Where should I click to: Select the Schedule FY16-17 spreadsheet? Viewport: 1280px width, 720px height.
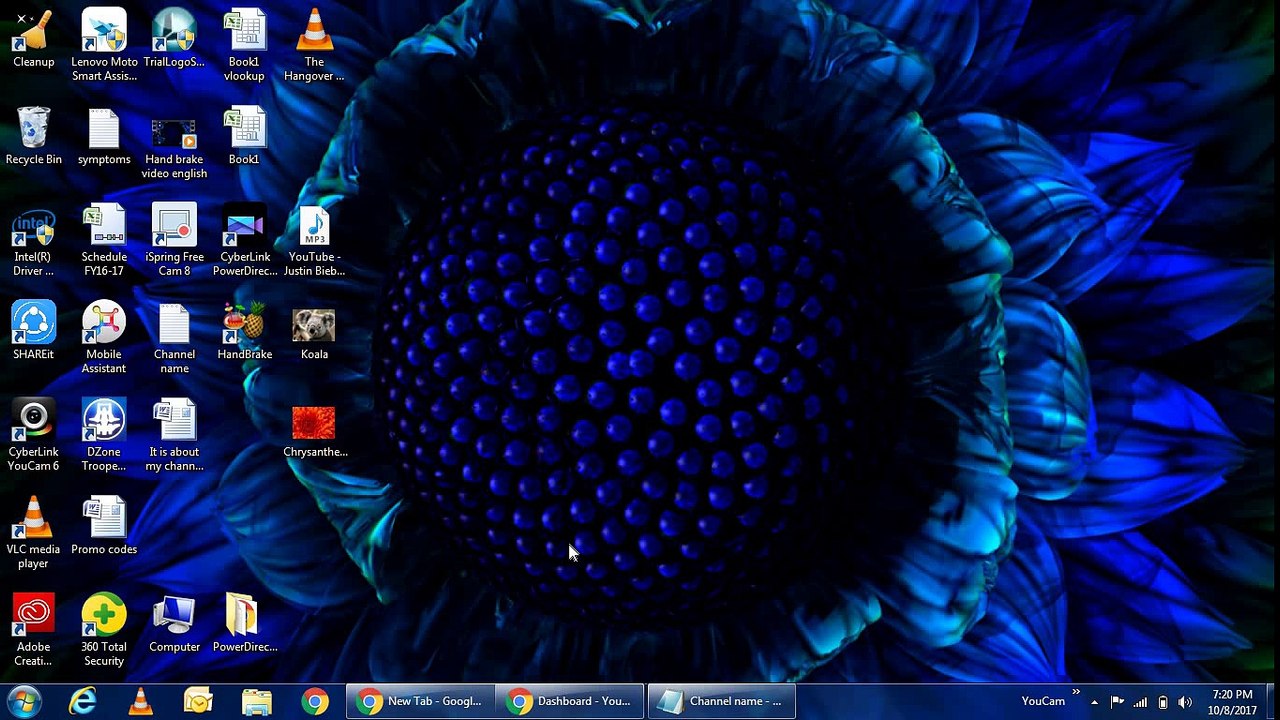[x=104, y=240]
